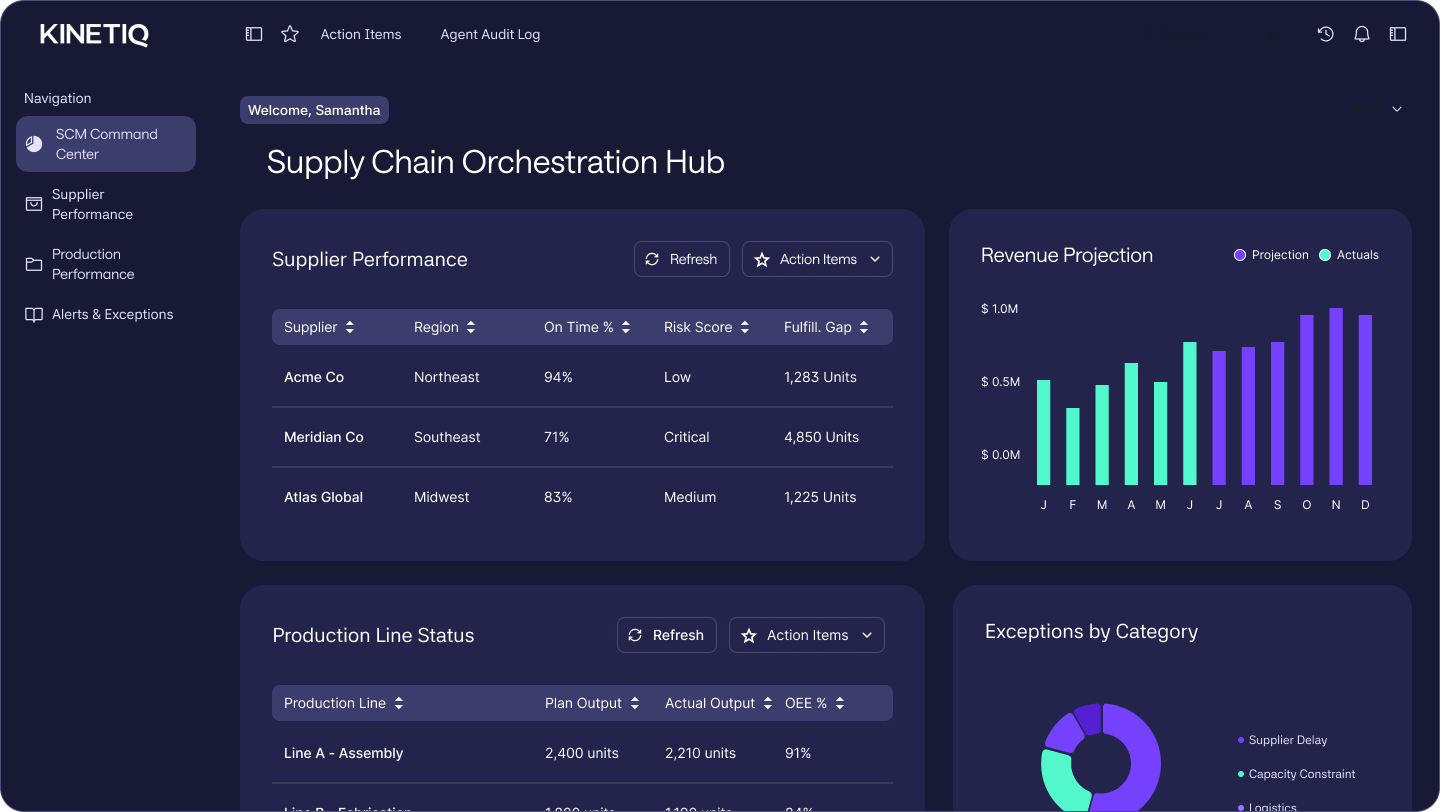Click the Supplier Performance inbox icon
Screen dimensions: 1440x812
coord(34,204)
